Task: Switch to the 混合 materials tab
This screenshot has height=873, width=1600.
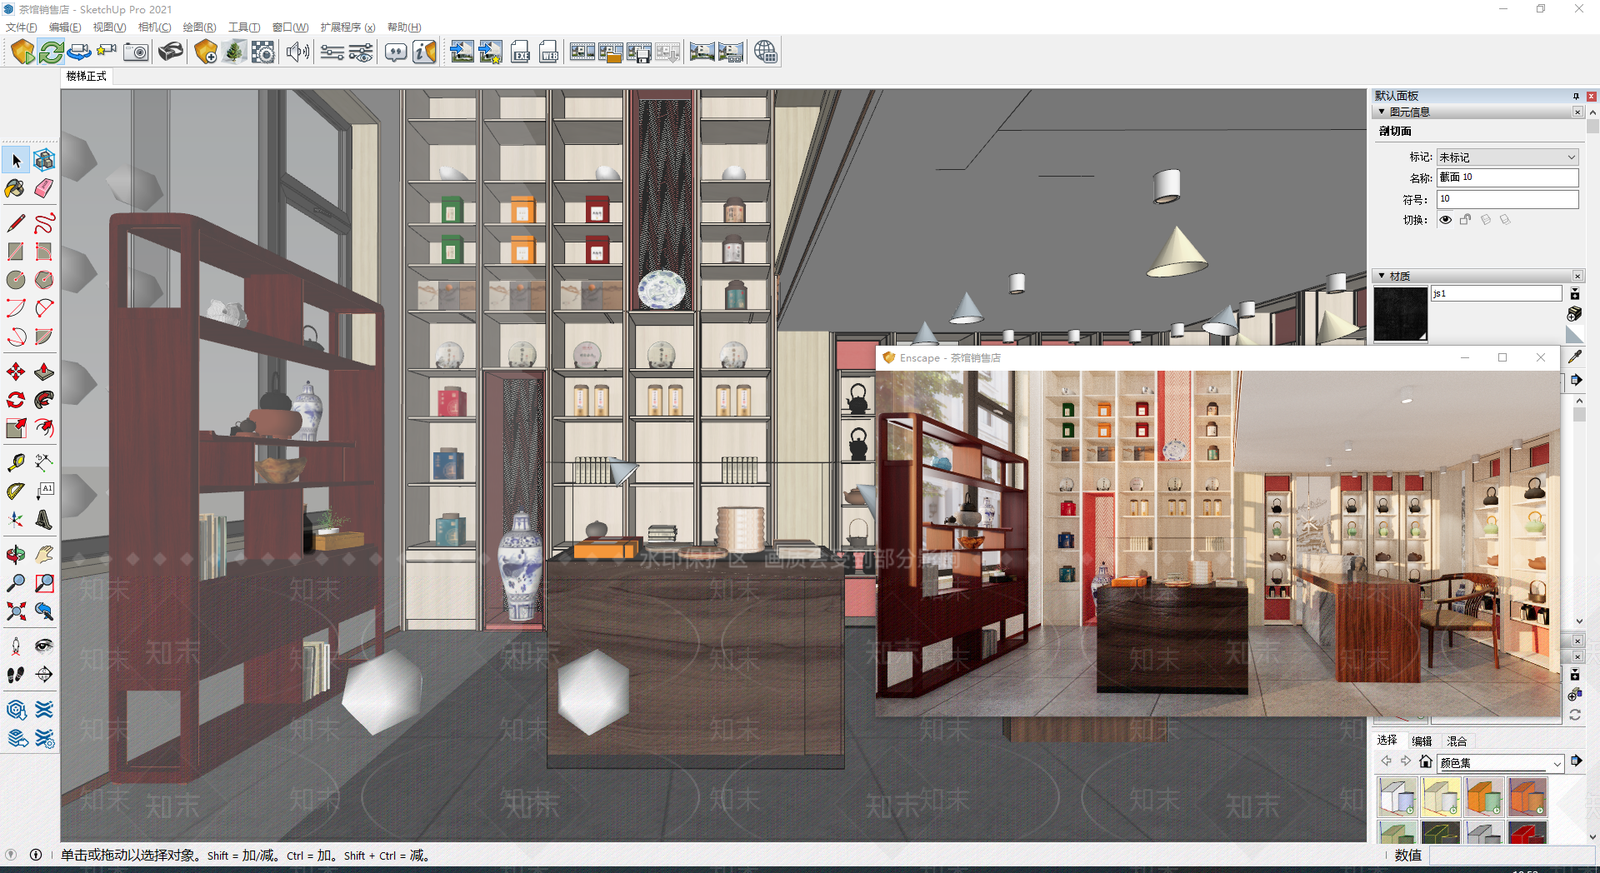Action: coord(1457,741)
